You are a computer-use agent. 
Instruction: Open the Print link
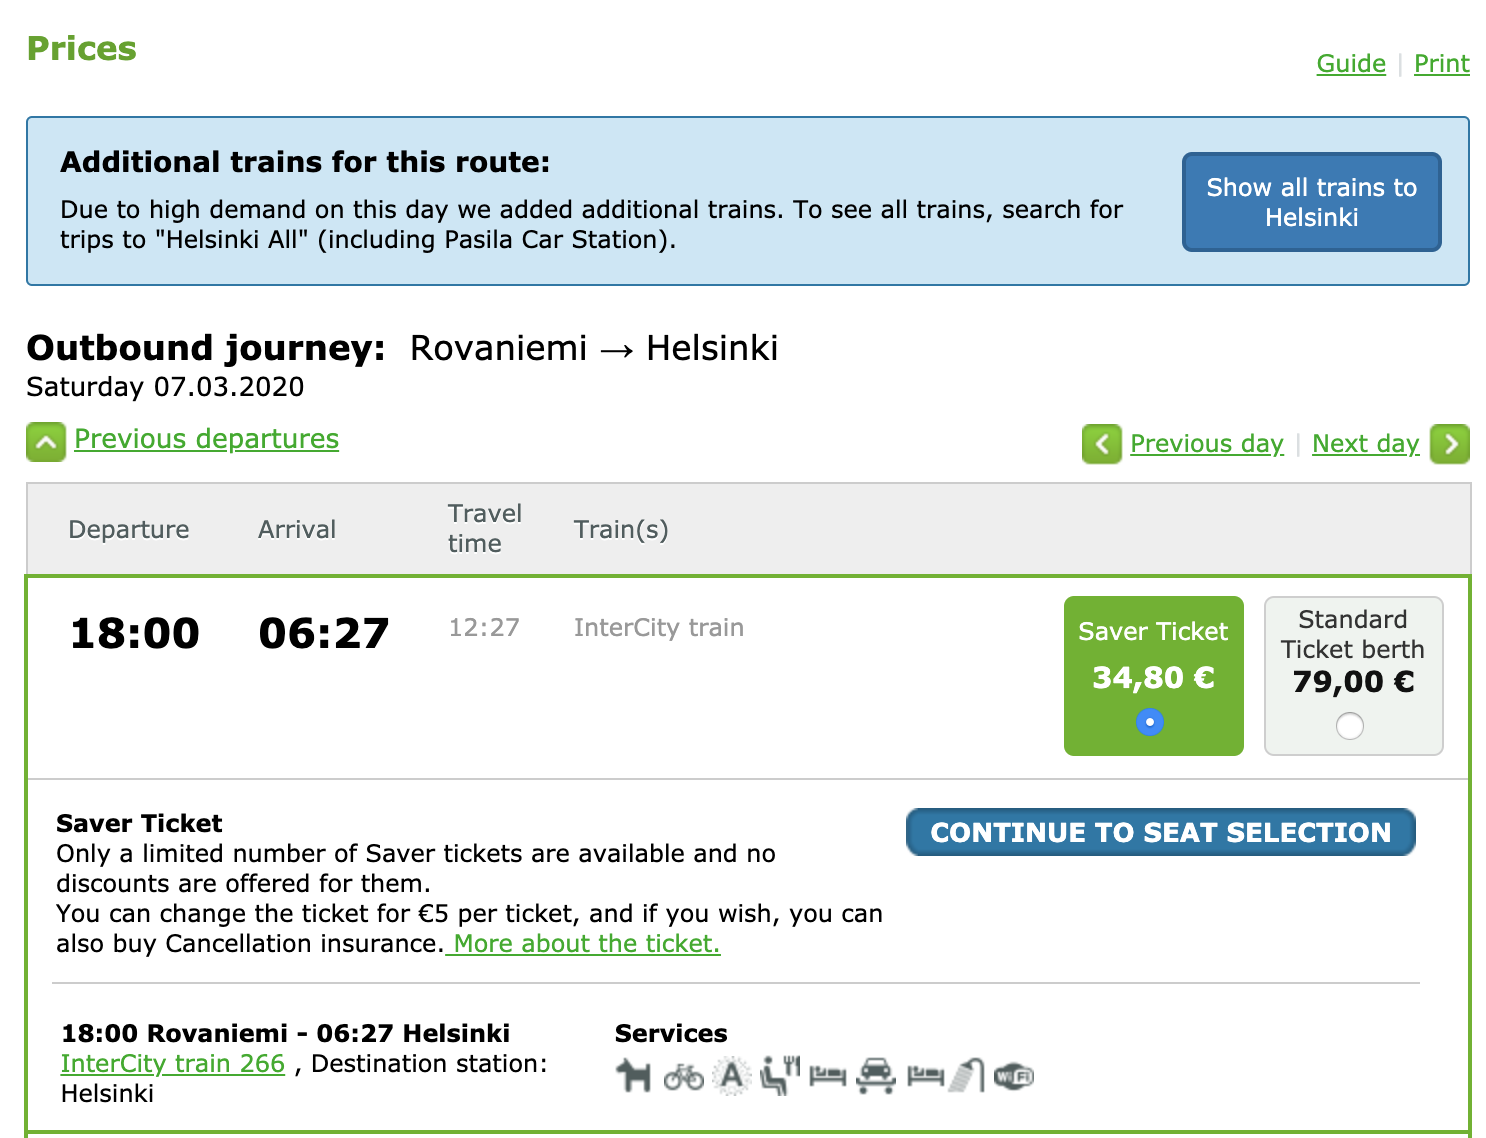tap(1442, 64)
